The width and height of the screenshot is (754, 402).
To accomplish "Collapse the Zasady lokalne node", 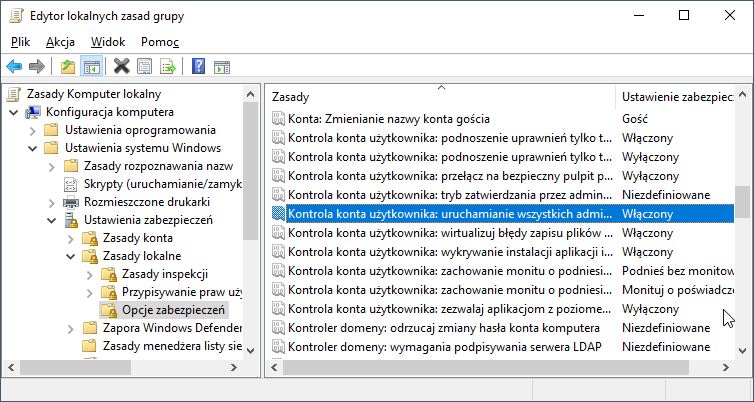I will pyautogui.click(x=71, y=257).
